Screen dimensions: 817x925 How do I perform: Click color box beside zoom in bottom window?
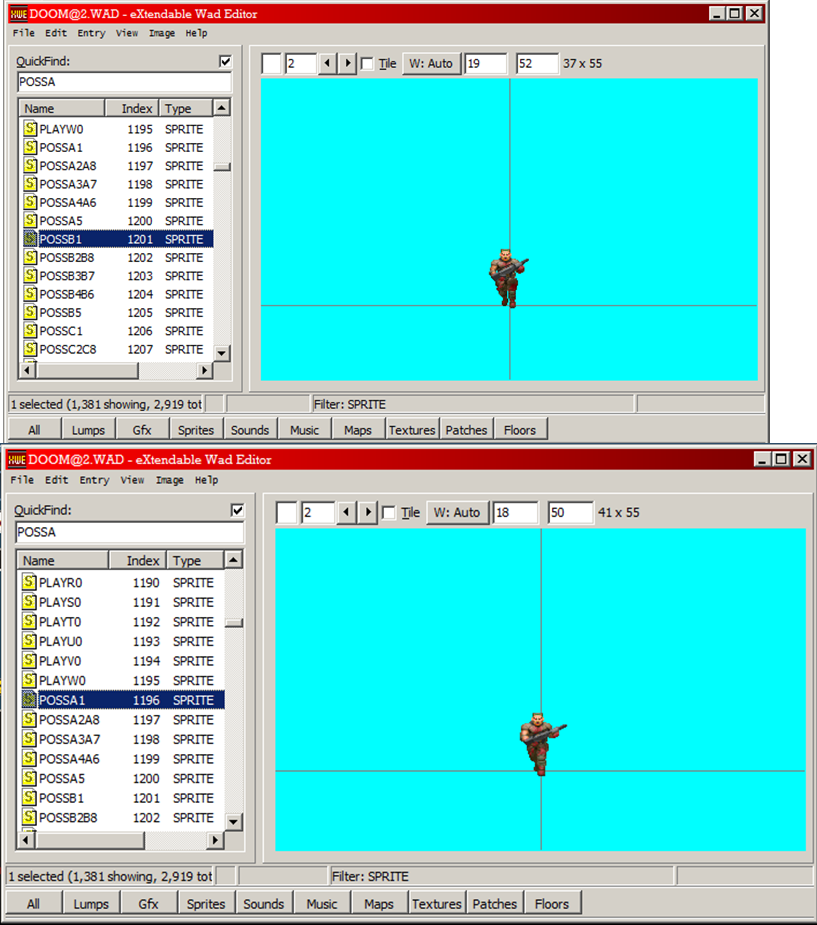click(287, 512)
